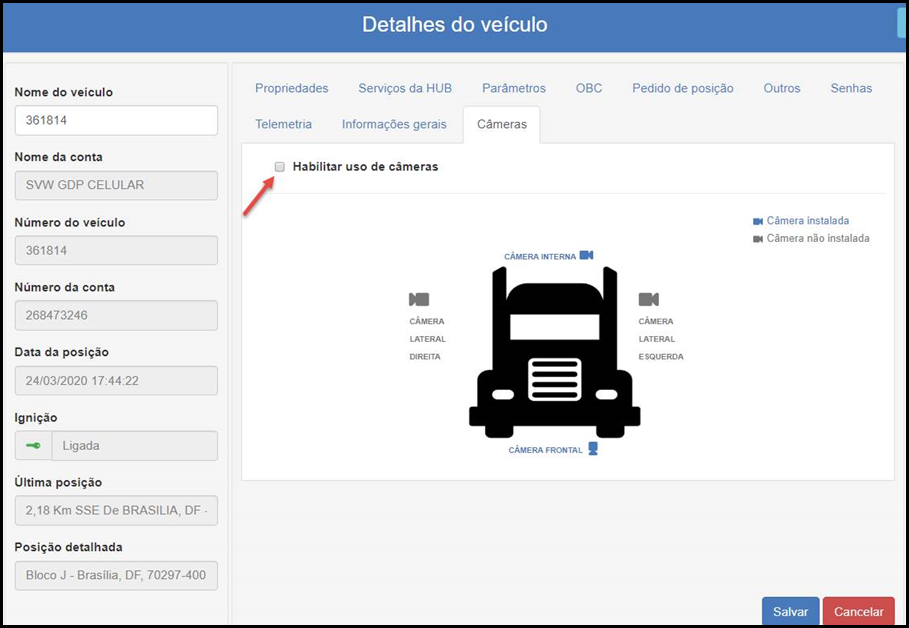Viewport: 909px width, 628px height.
Task: Click the Data da posição field
Action: point(116,380)
